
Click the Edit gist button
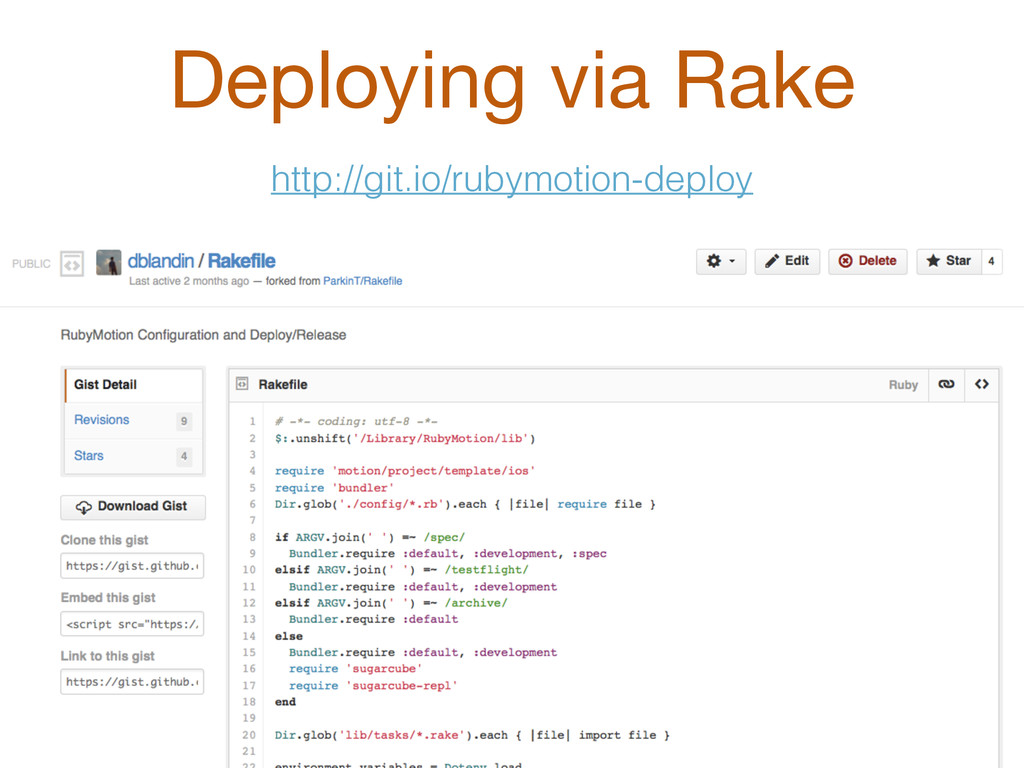point(787,261)
